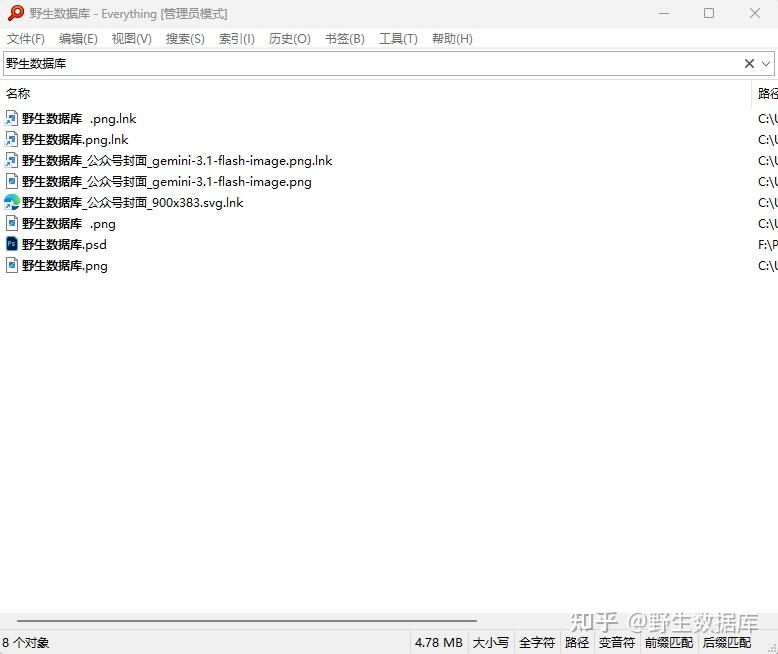Screen dimensions: 778x654
Task: Open the 历史(O) menu
Action: 290,39
